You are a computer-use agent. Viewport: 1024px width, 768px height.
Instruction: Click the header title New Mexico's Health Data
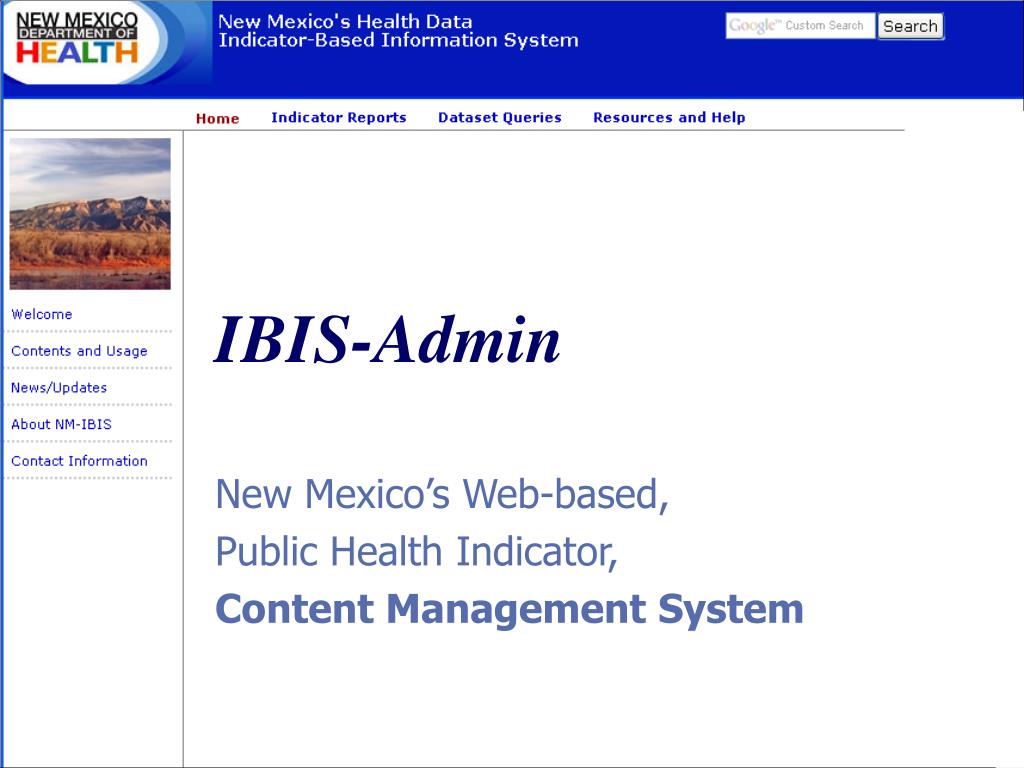tap(345, 22)
